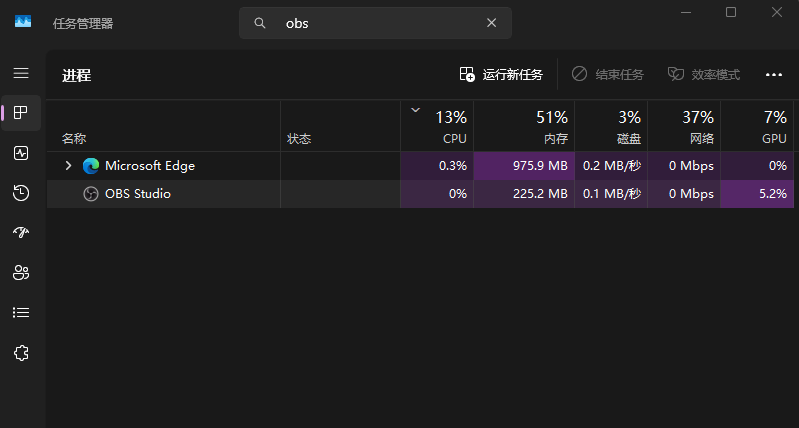The image size is (799, 428).
Task: Open the Users sidebar icon
Action: coord(21,273)
